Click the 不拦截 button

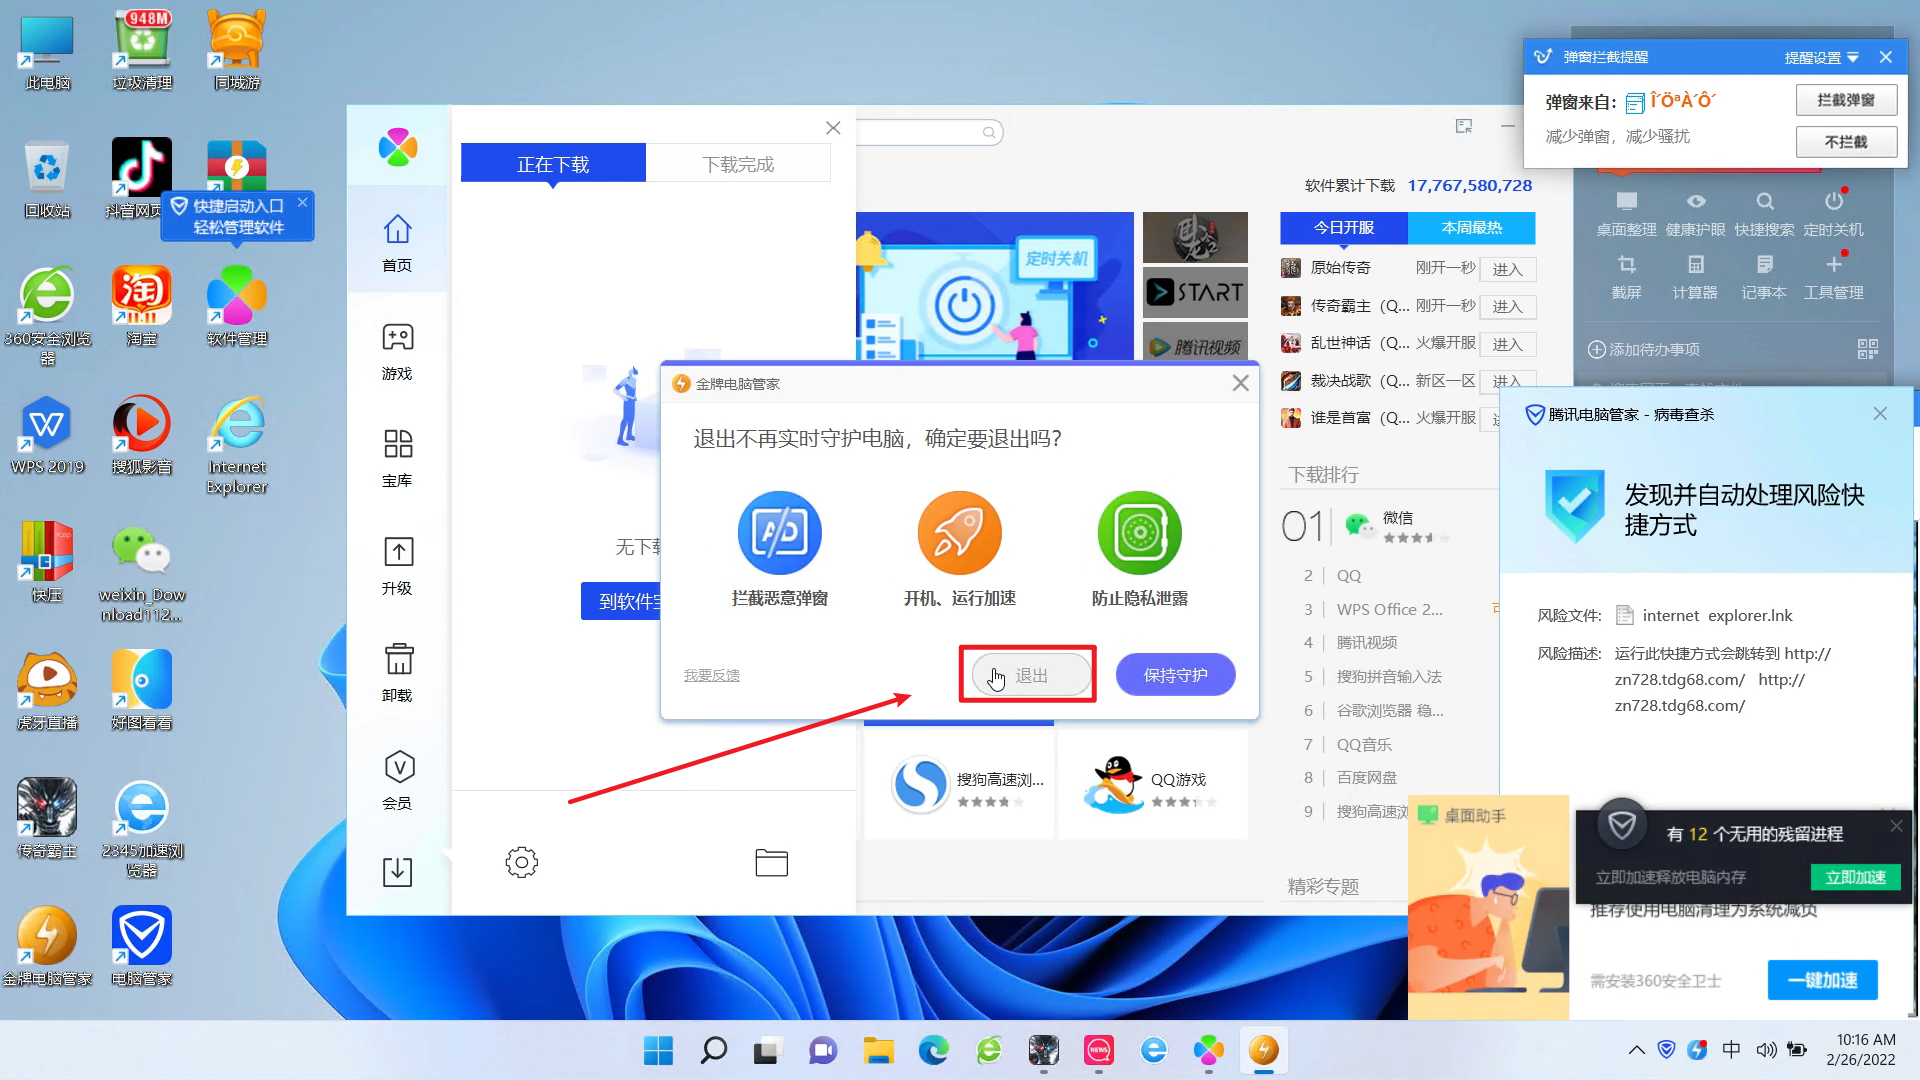[1845, 142]
